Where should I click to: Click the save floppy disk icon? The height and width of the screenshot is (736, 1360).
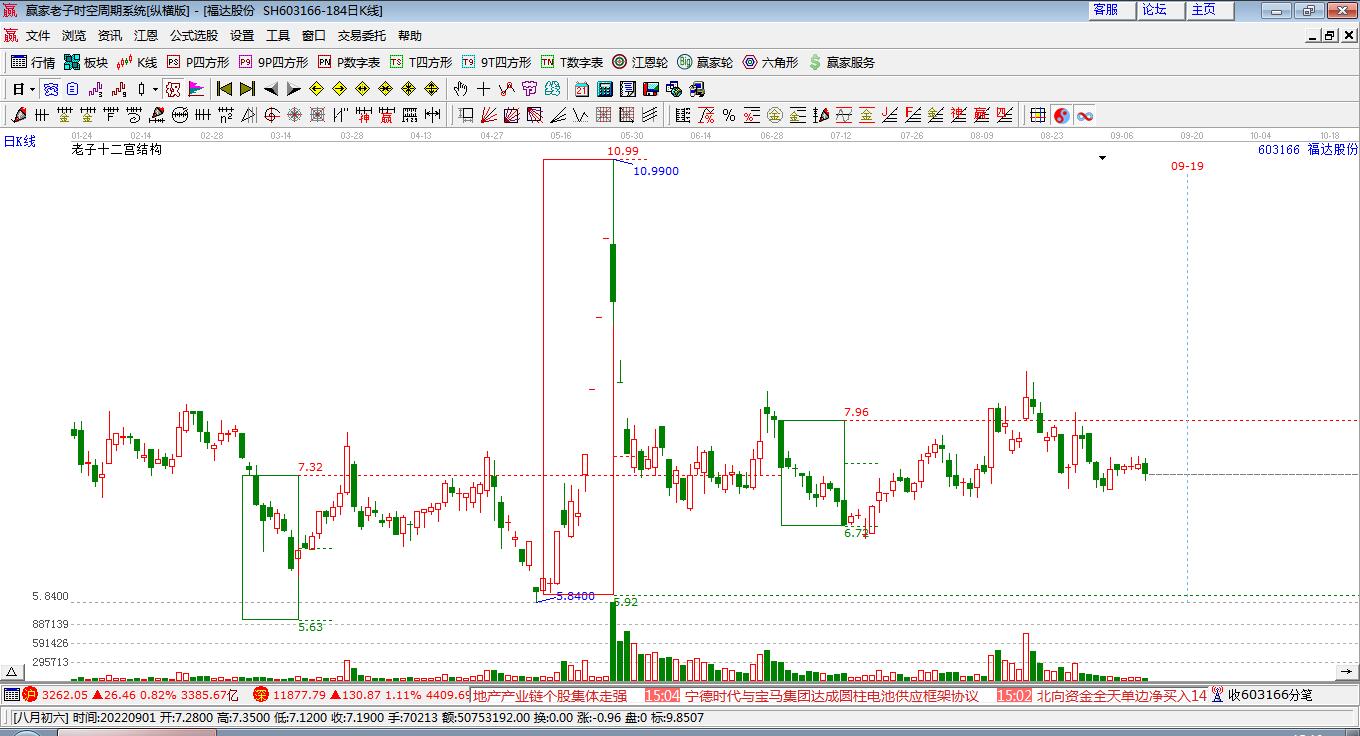[x=651, y=89]
